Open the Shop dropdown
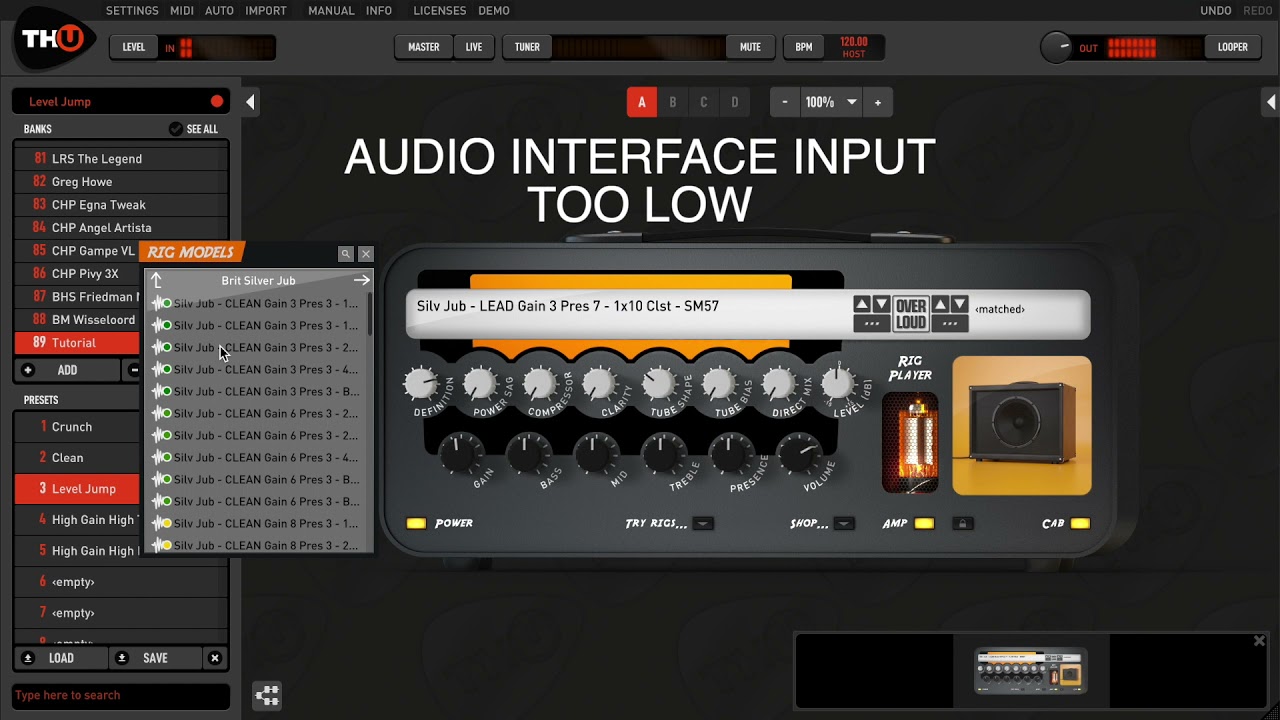 (x=844, y=523)
